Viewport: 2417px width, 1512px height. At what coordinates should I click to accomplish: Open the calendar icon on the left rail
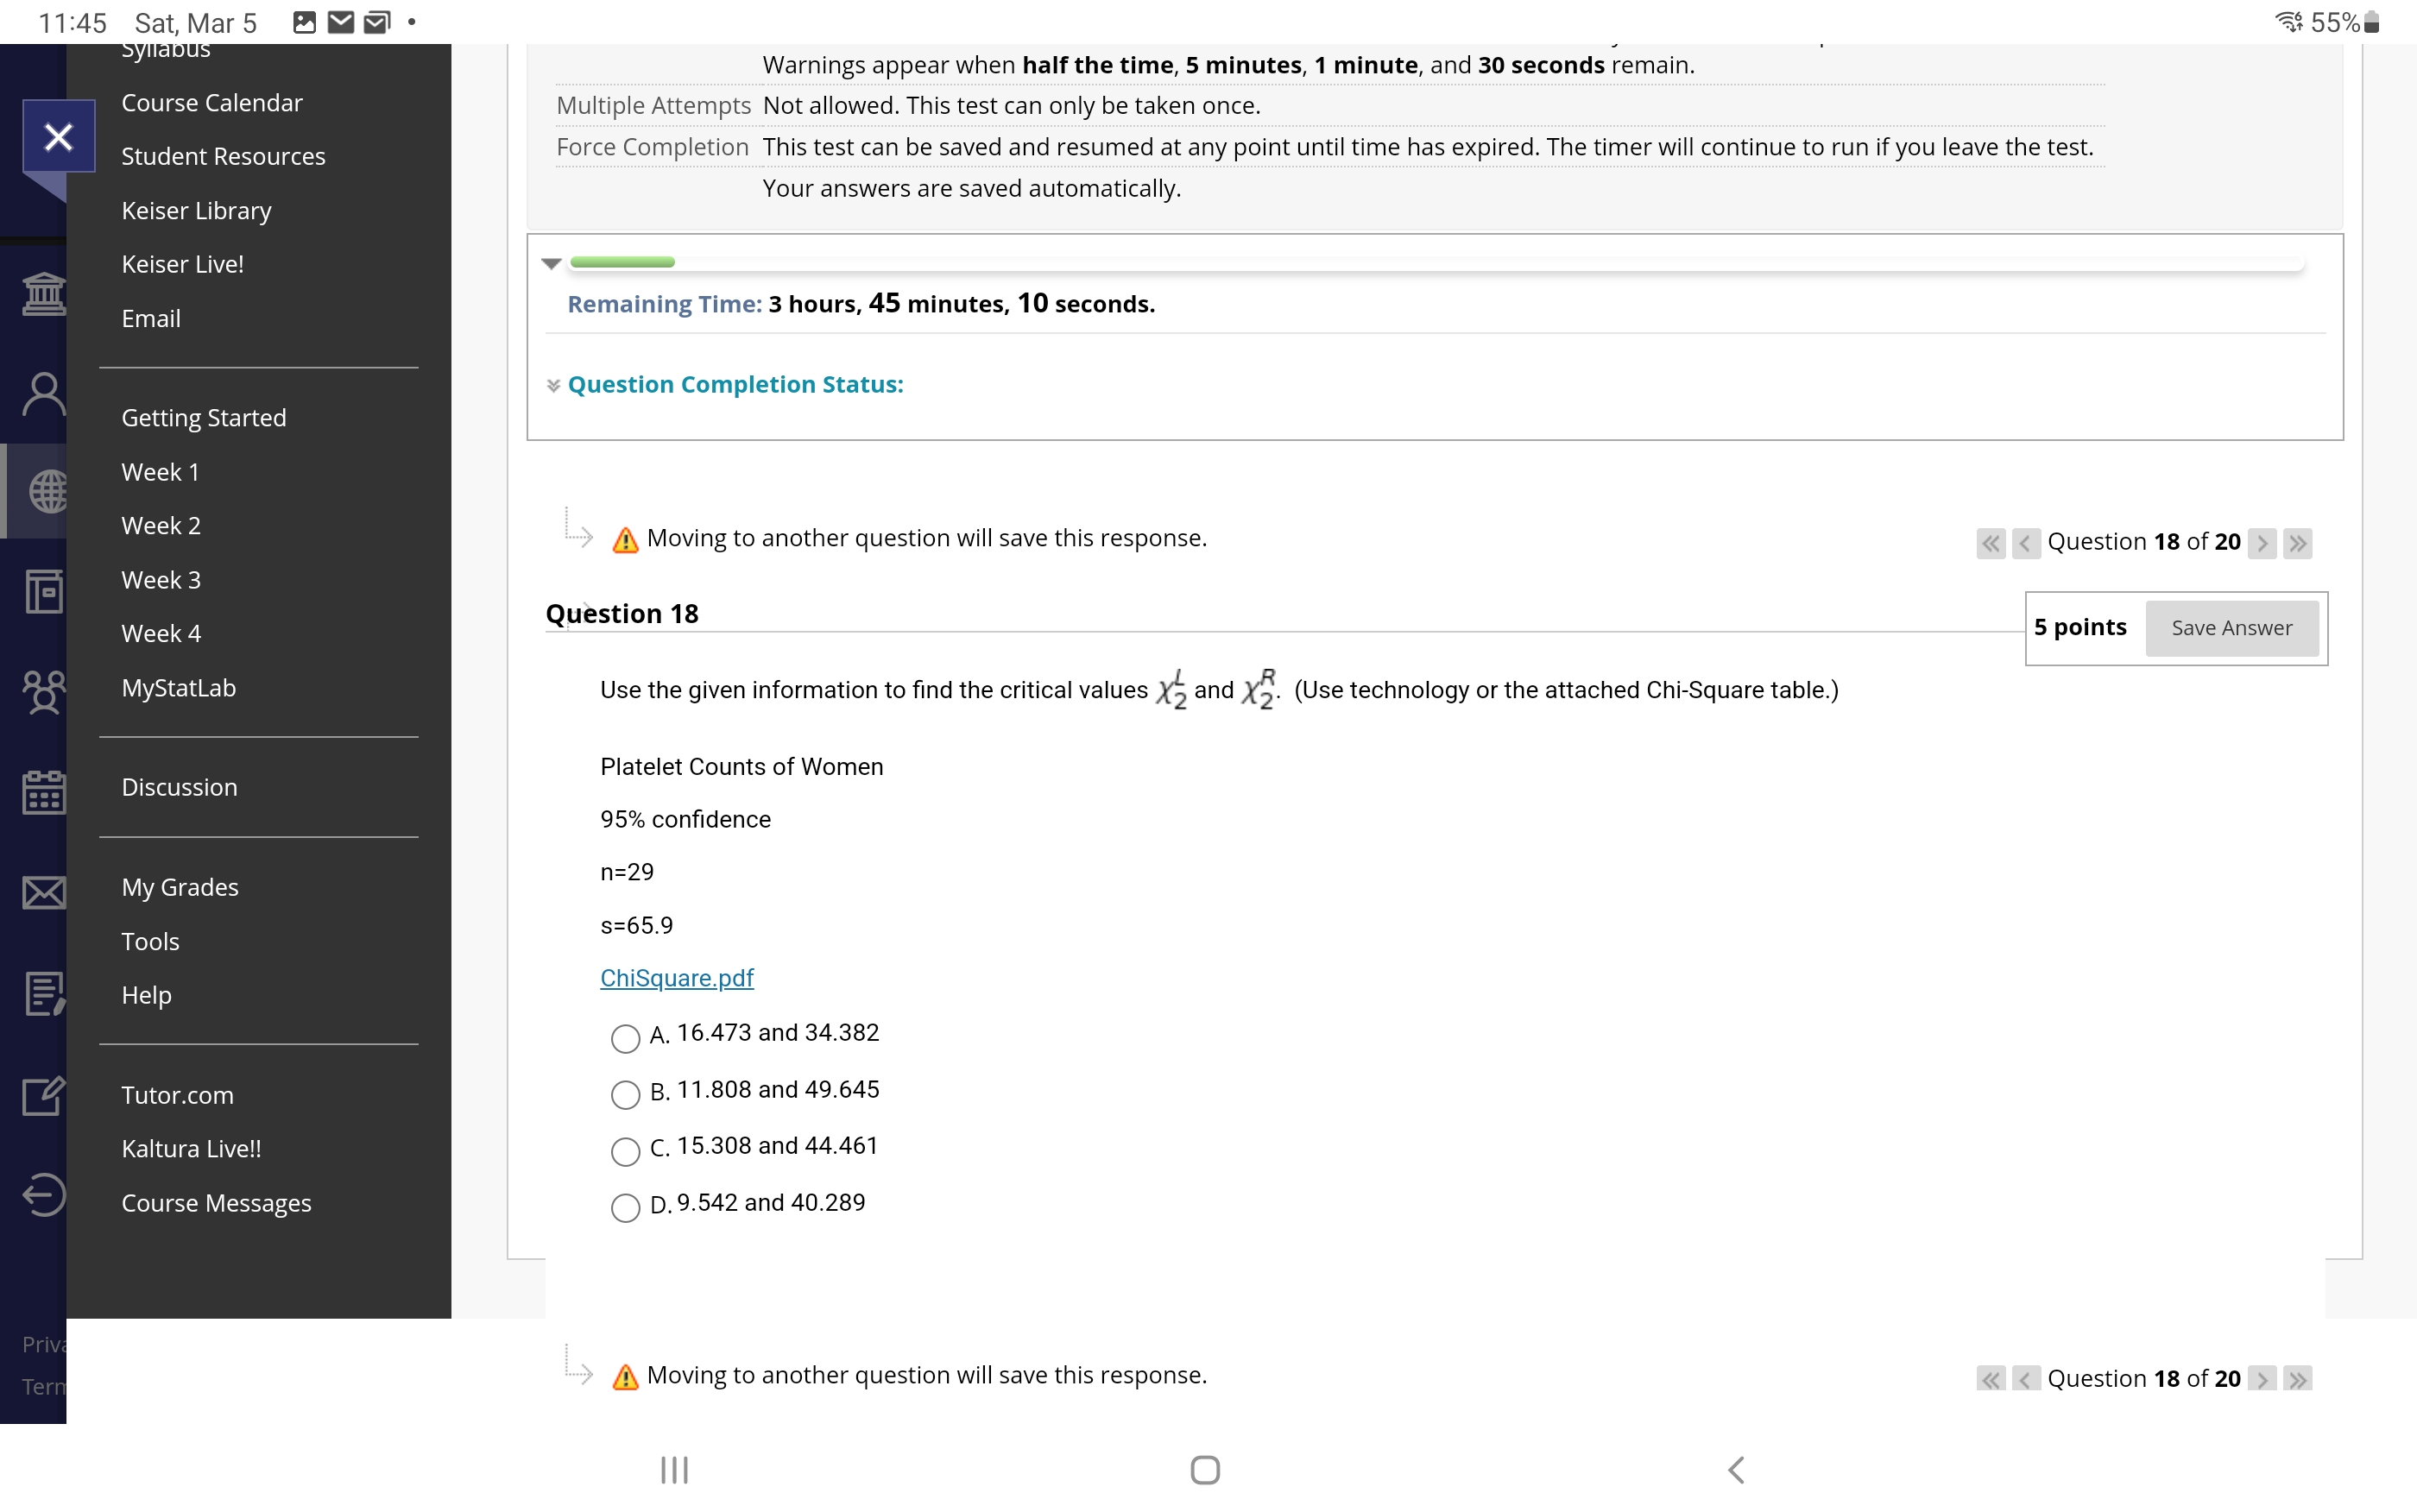pos(44,791)
